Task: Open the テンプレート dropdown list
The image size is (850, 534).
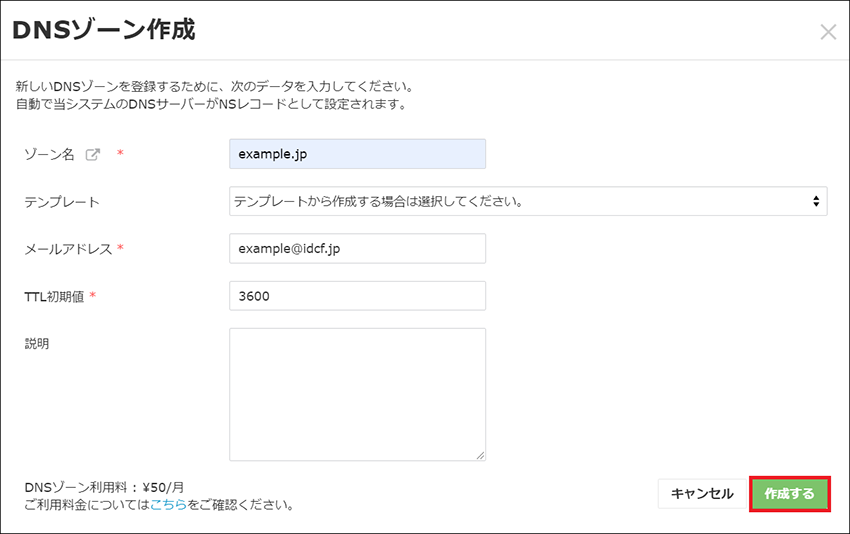Action: [528, 201]
